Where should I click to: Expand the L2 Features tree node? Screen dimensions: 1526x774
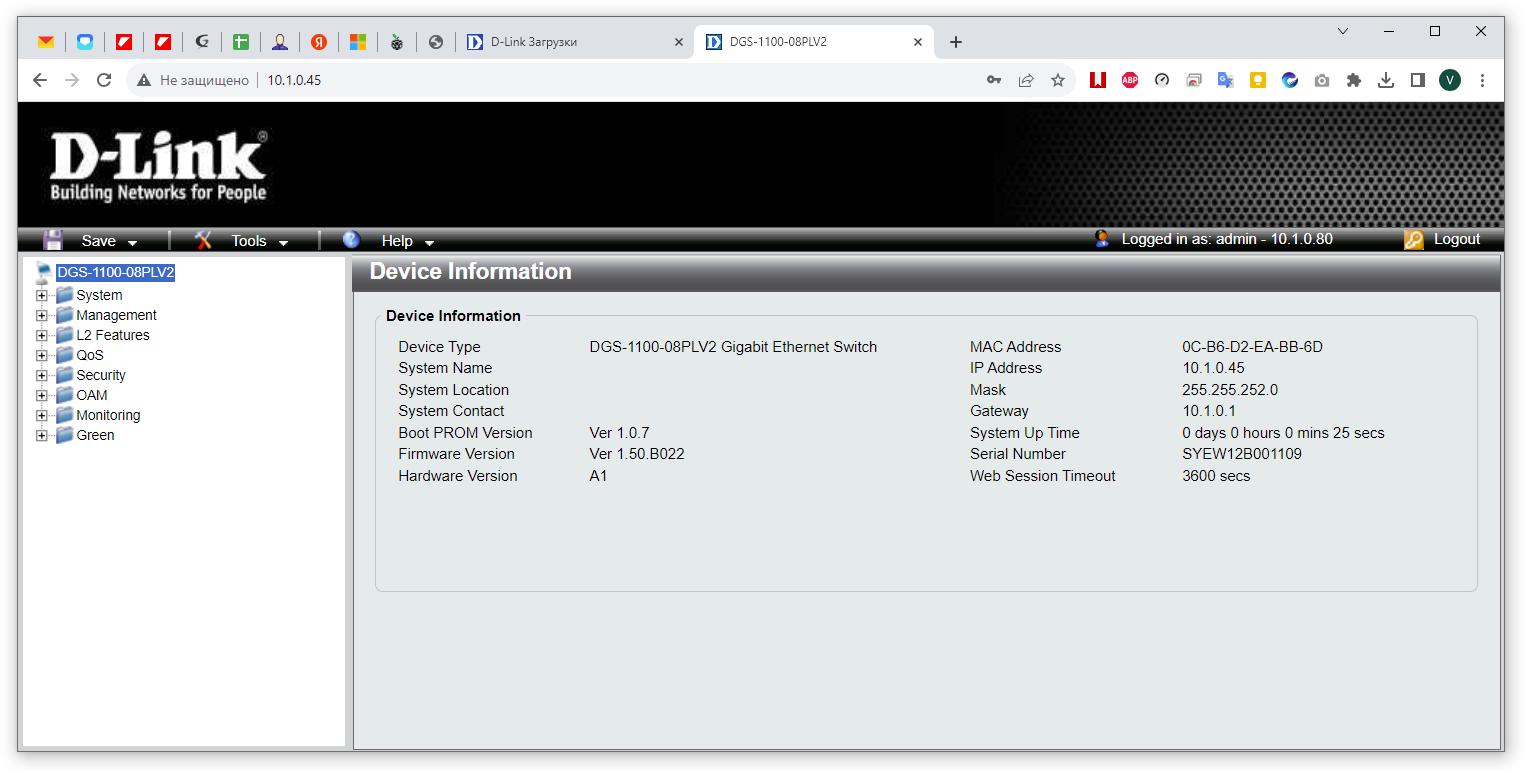[x=41, y=335]
